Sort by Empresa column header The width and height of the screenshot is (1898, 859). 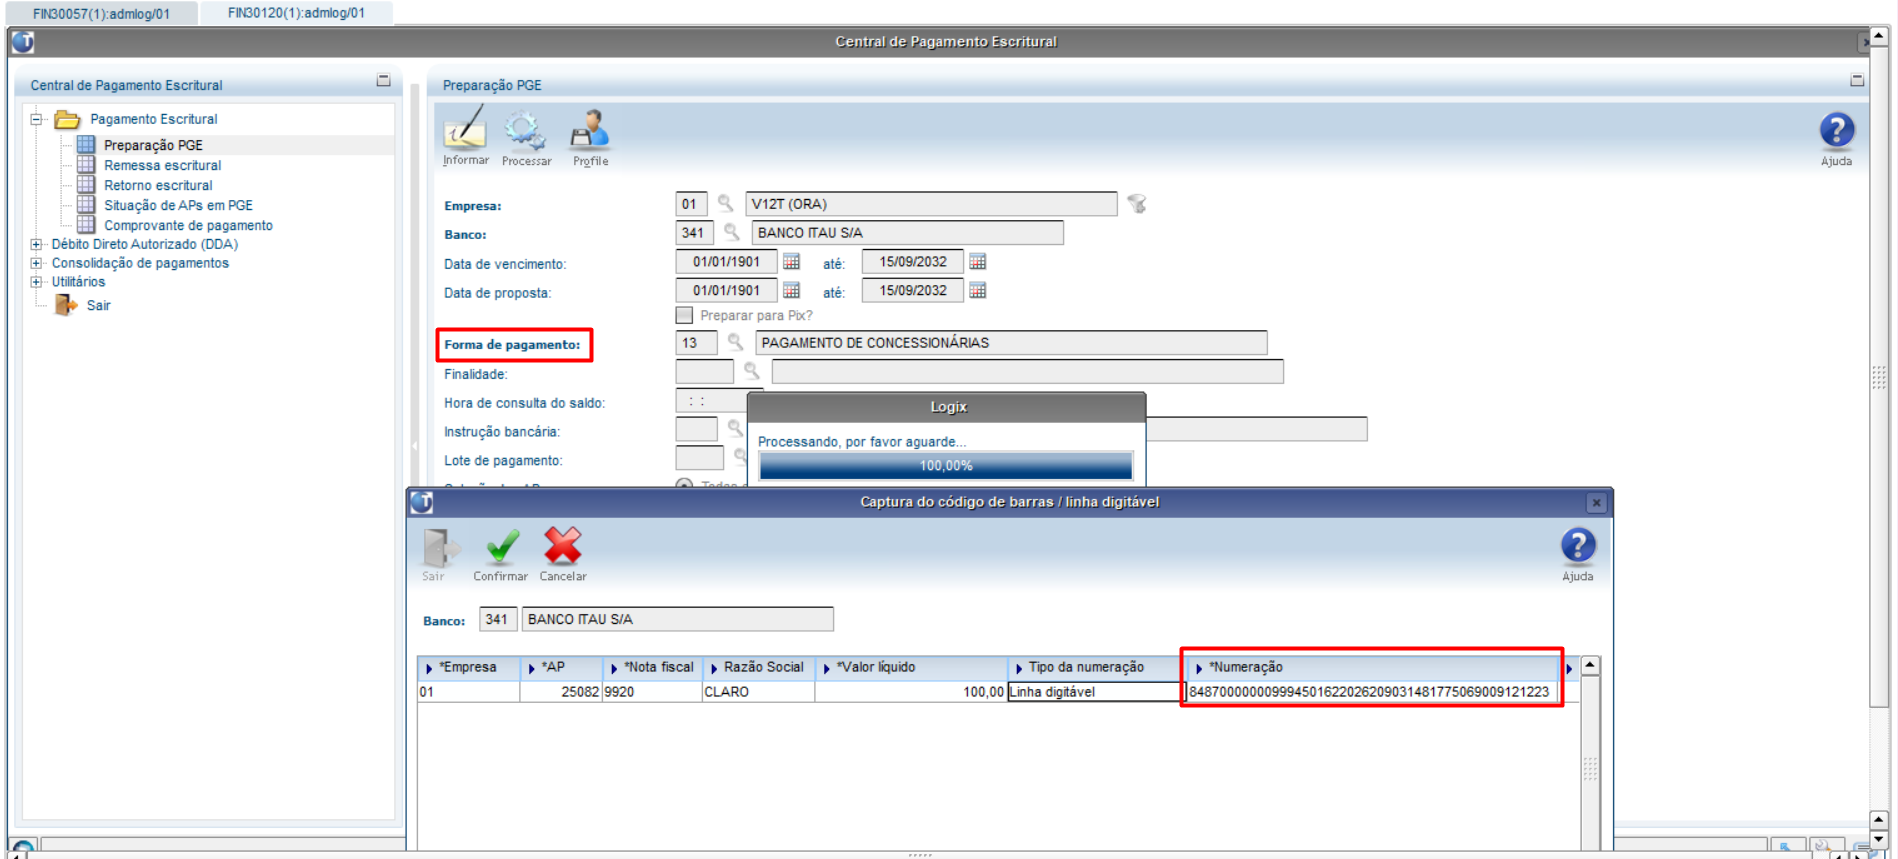pos(468,667)
